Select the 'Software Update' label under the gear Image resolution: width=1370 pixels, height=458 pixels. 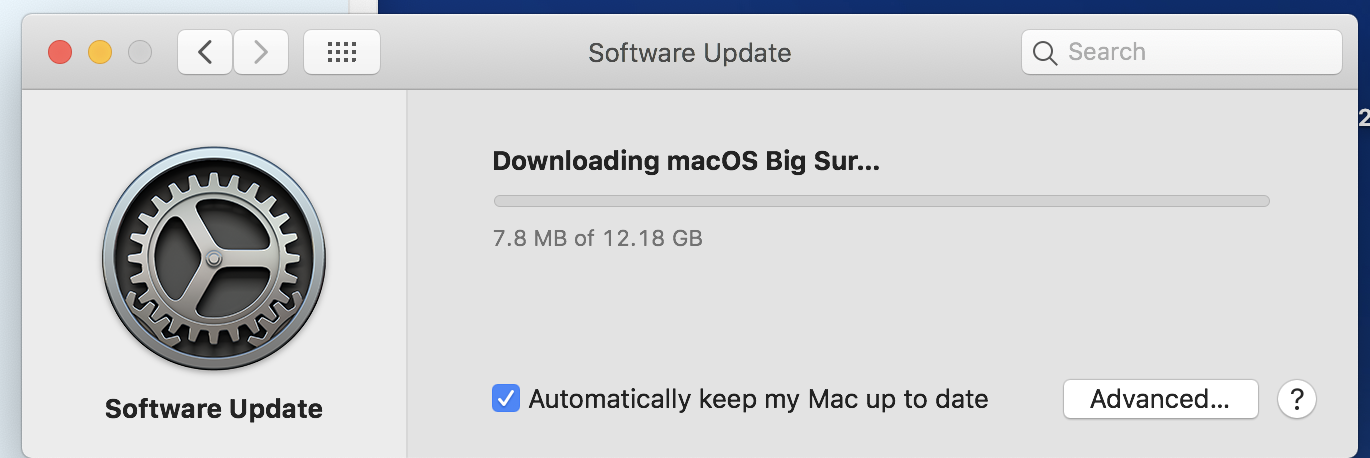214,408
